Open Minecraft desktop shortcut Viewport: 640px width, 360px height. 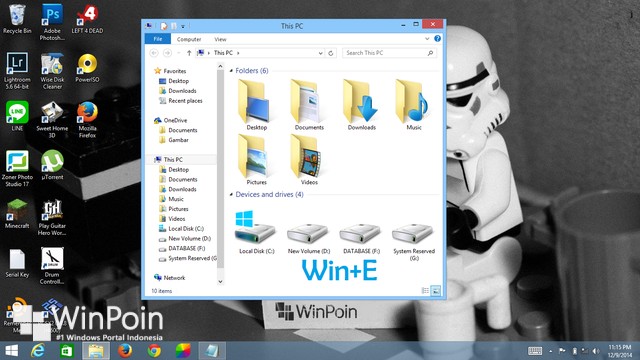pyautogui.click(x=17, y=213)
